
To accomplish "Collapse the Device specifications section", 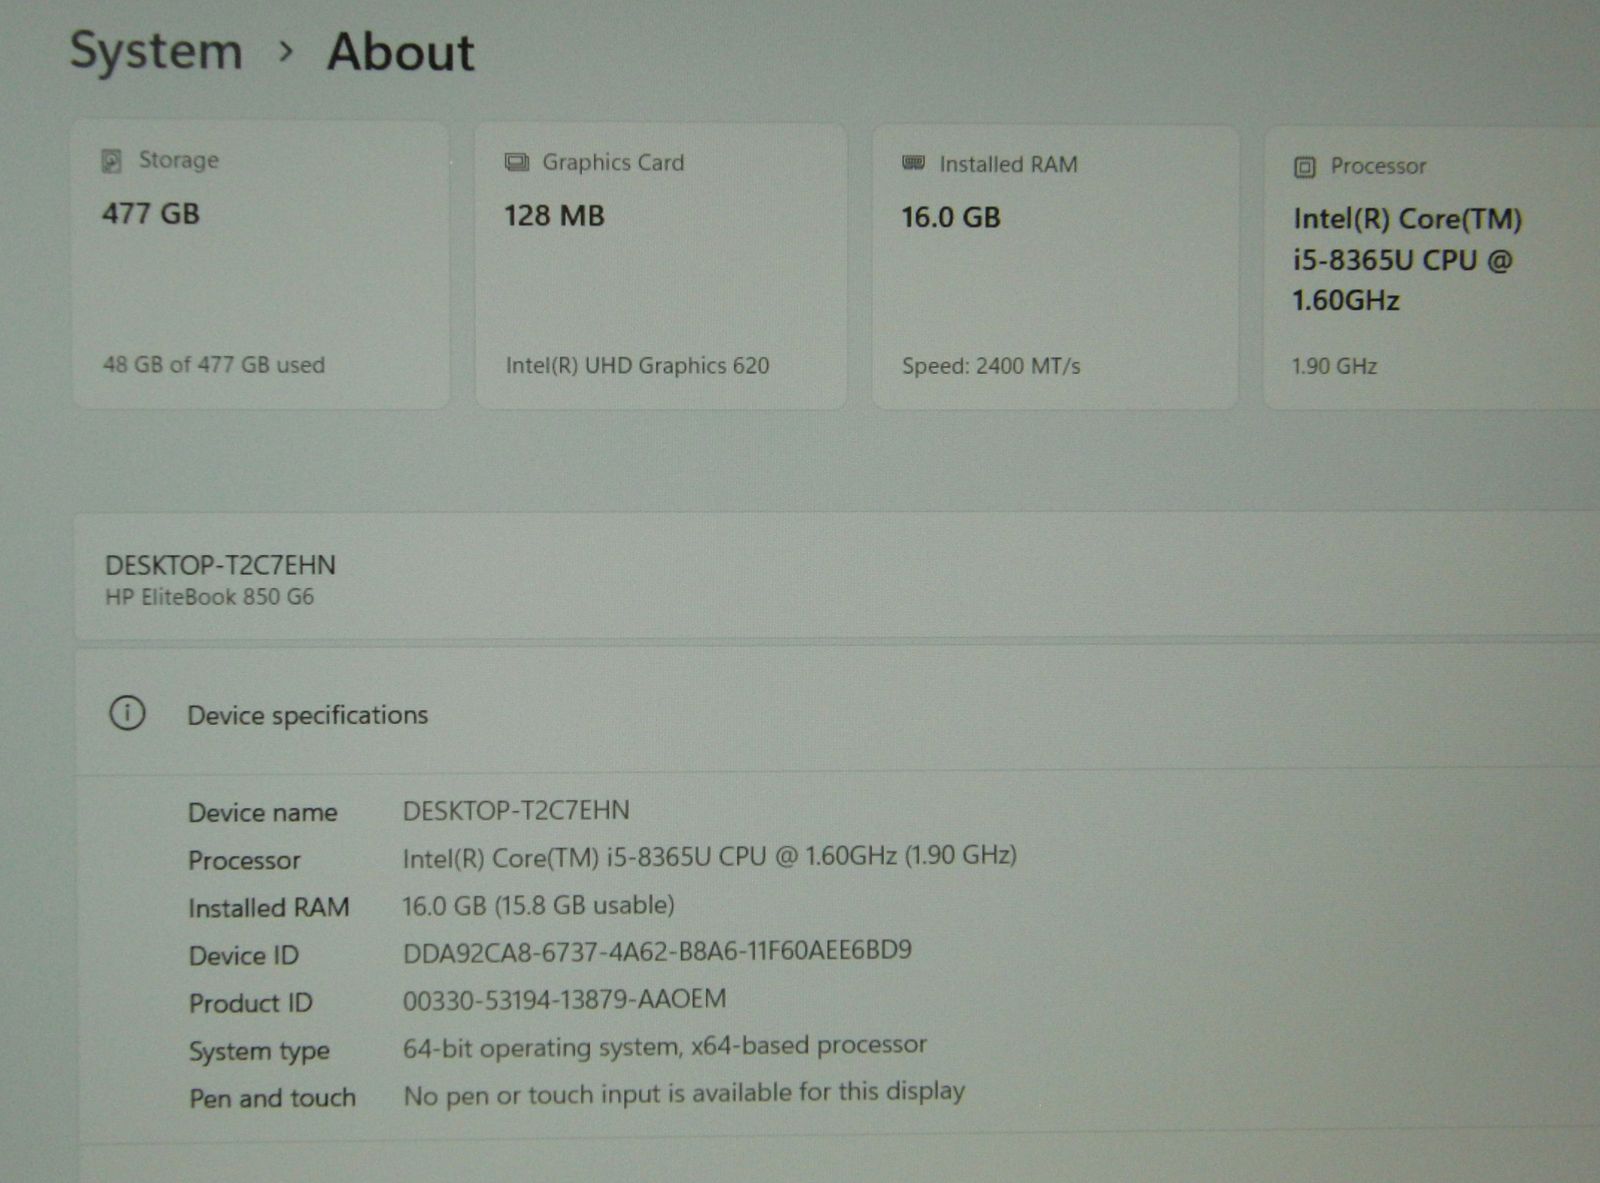I will coord(307,715).
